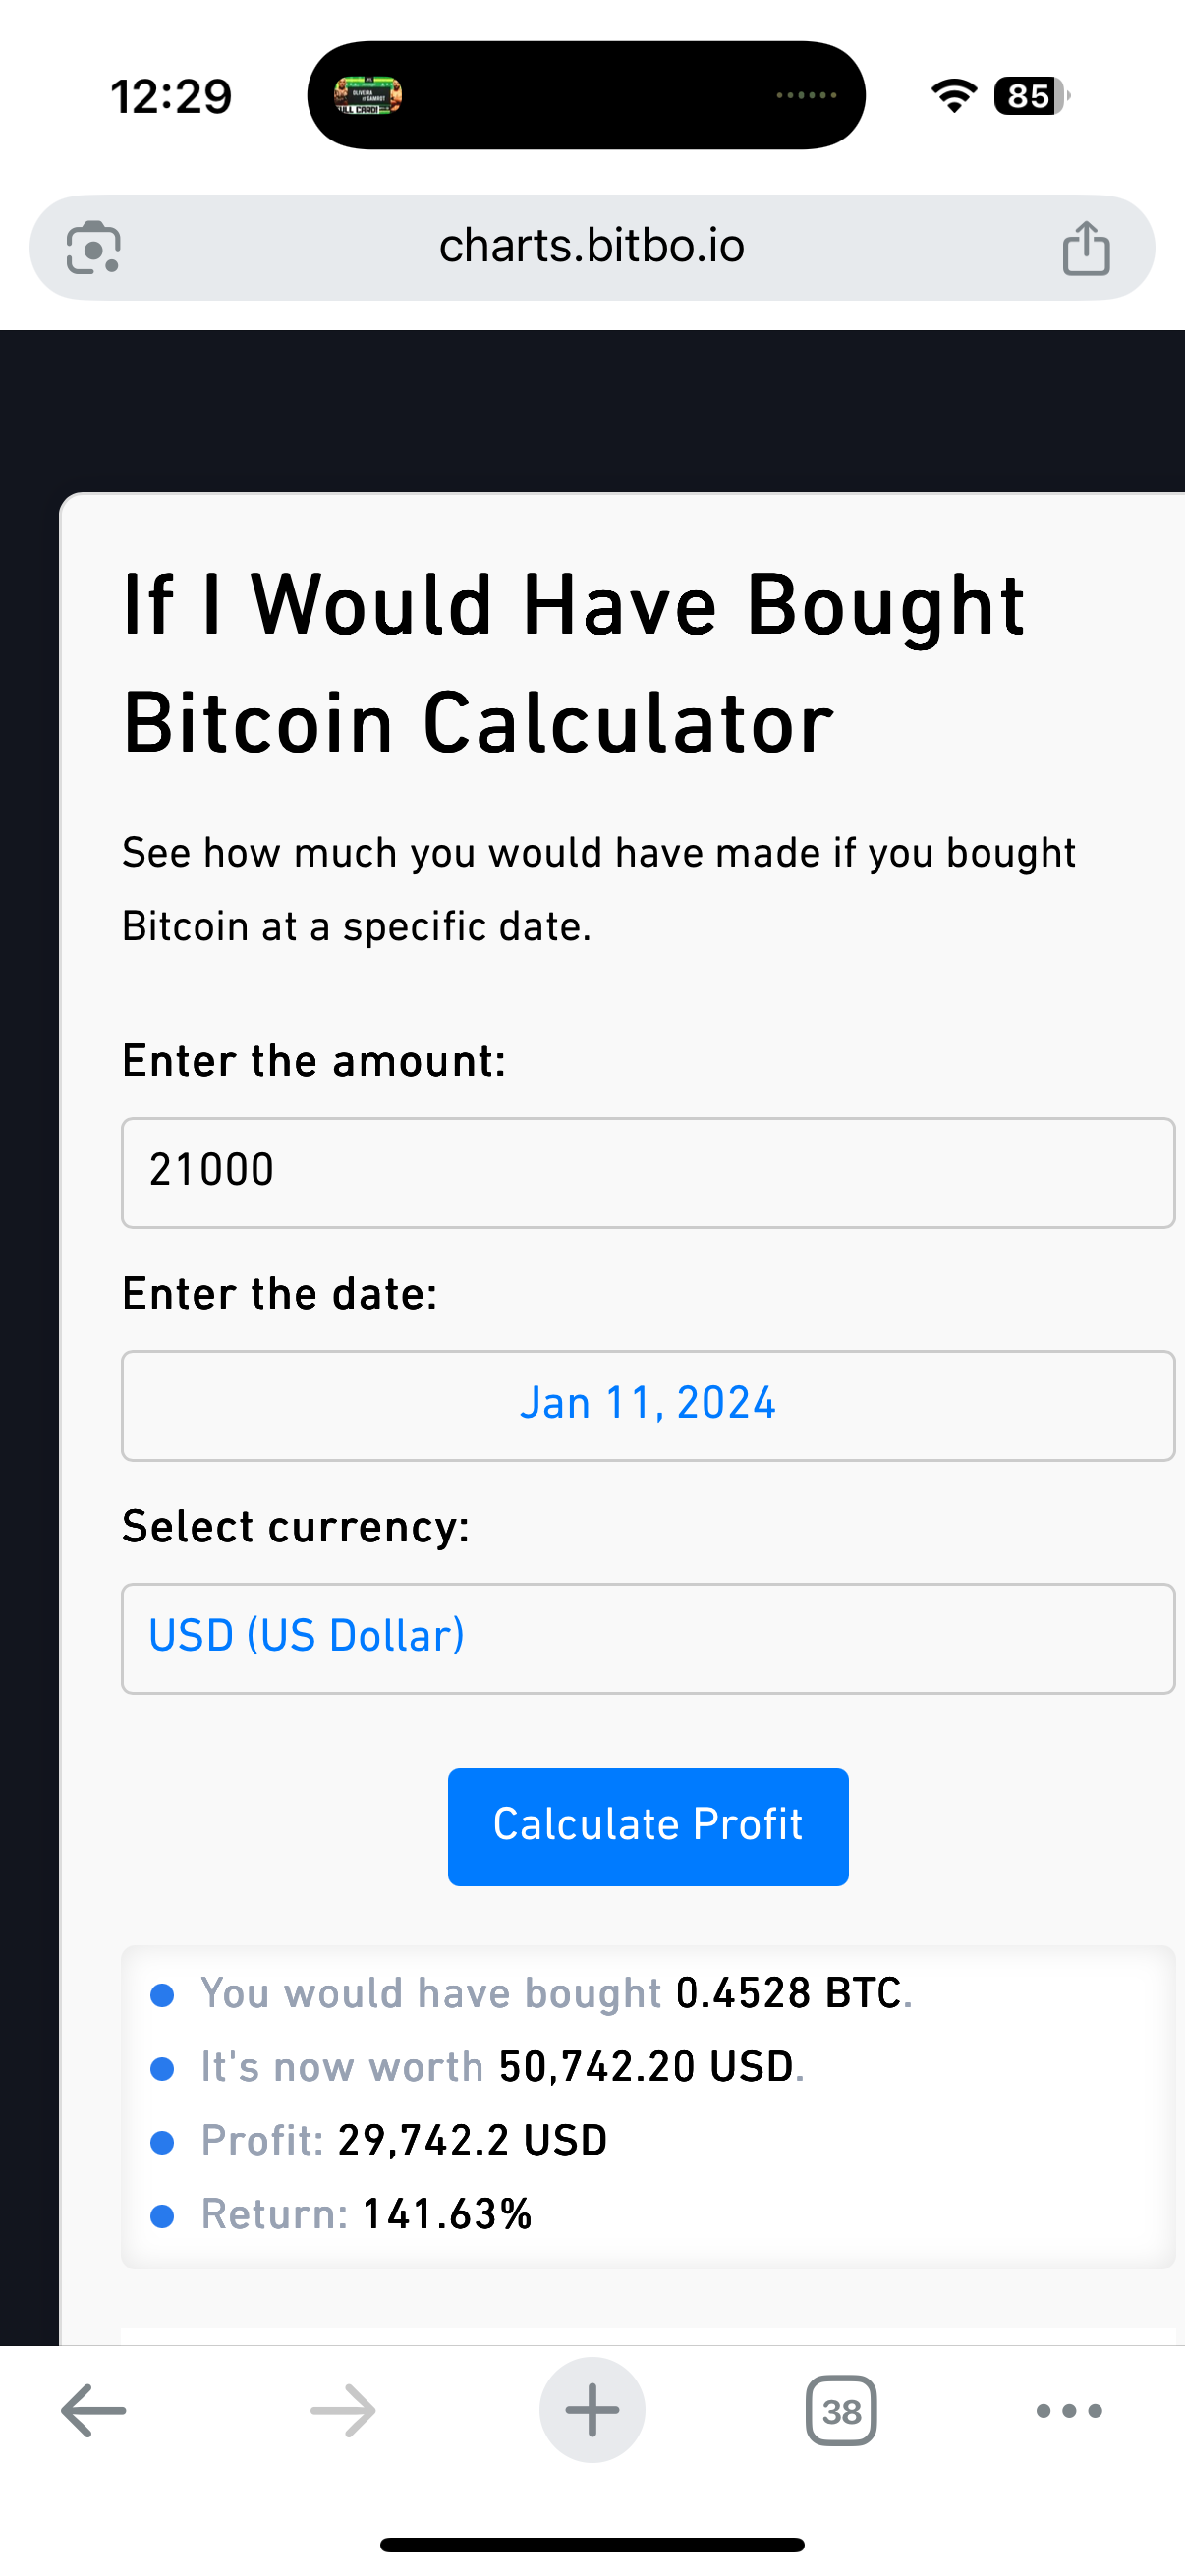Open the tab switcher showing 38 tabs
1185x2576 pixels.
(841, 2411)
